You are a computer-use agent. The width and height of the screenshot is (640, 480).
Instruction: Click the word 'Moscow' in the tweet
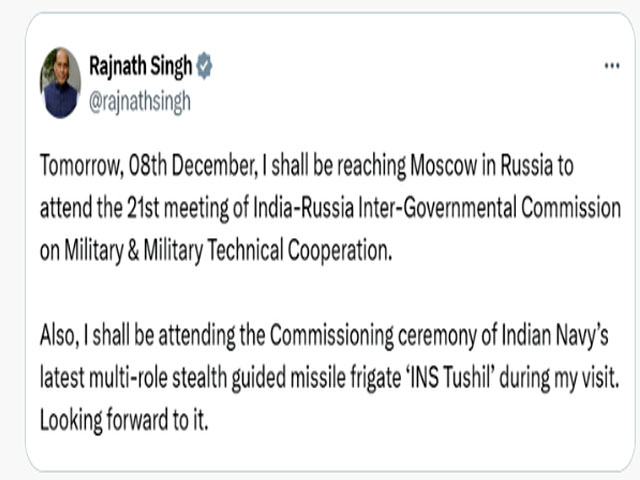pyautogui.click(x=443, y=166)
